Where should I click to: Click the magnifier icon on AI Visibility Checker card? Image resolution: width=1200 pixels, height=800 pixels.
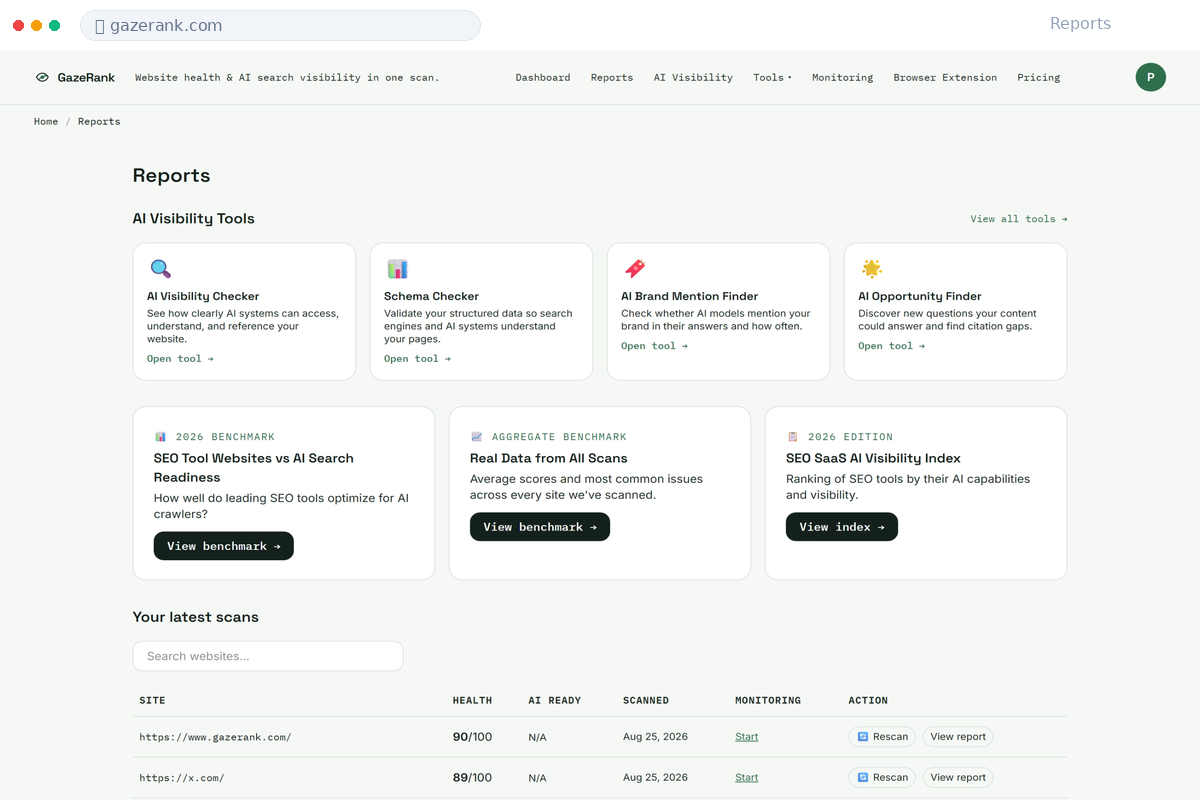[x=160, y=268]
